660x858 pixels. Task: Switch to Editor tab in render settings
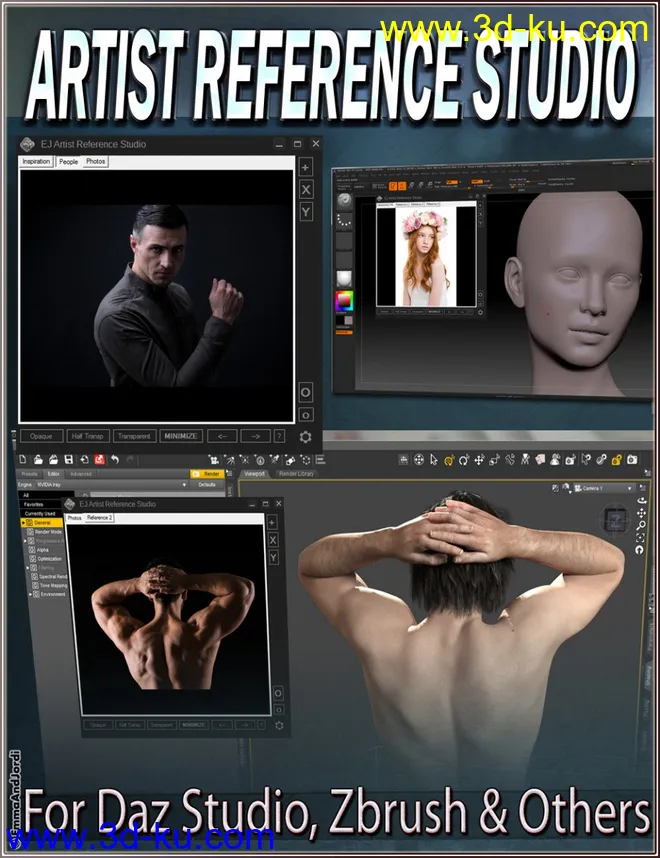click(x=54, y=474)
